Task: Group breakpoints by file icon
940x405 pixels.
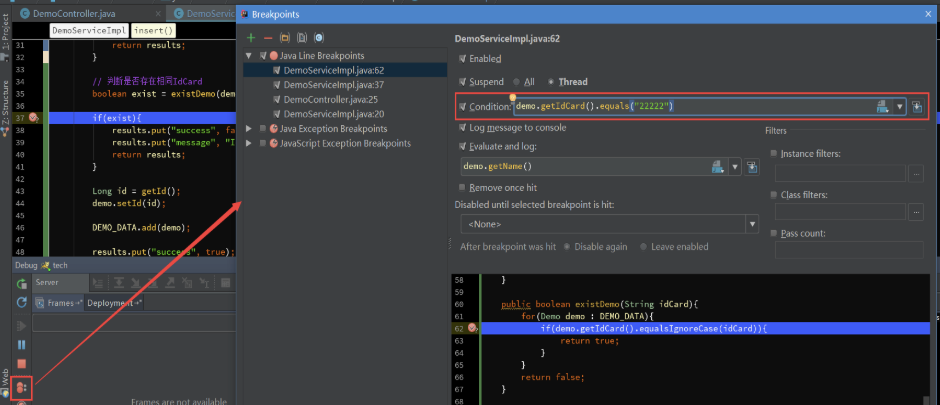Action: click(x=302, y=38)
